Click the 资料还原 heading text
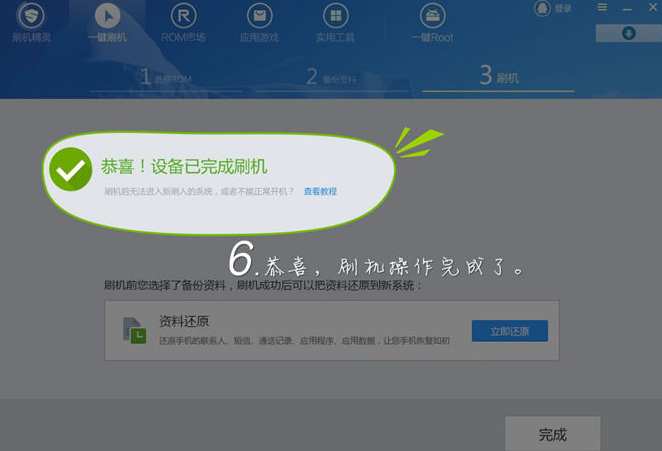Viewport: 662px width, 451px height. click(x=184, y=321)
